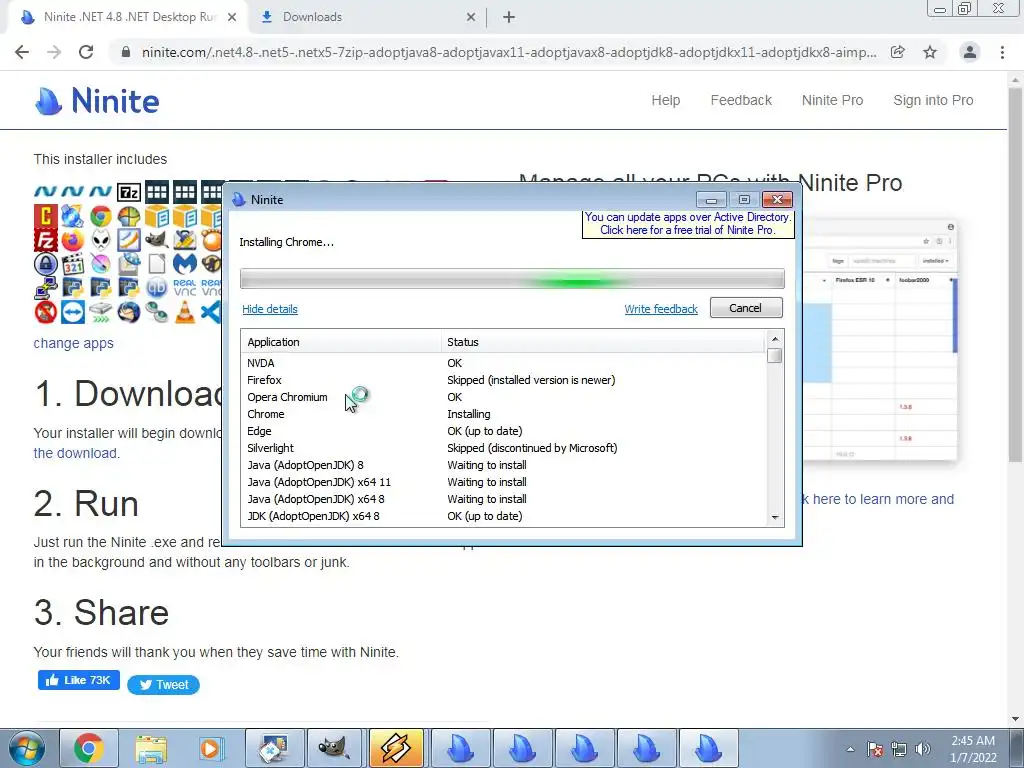Screen dimensions: 1024x768
Task: Select the Silverlight row in the list
Action: [504, 448]
